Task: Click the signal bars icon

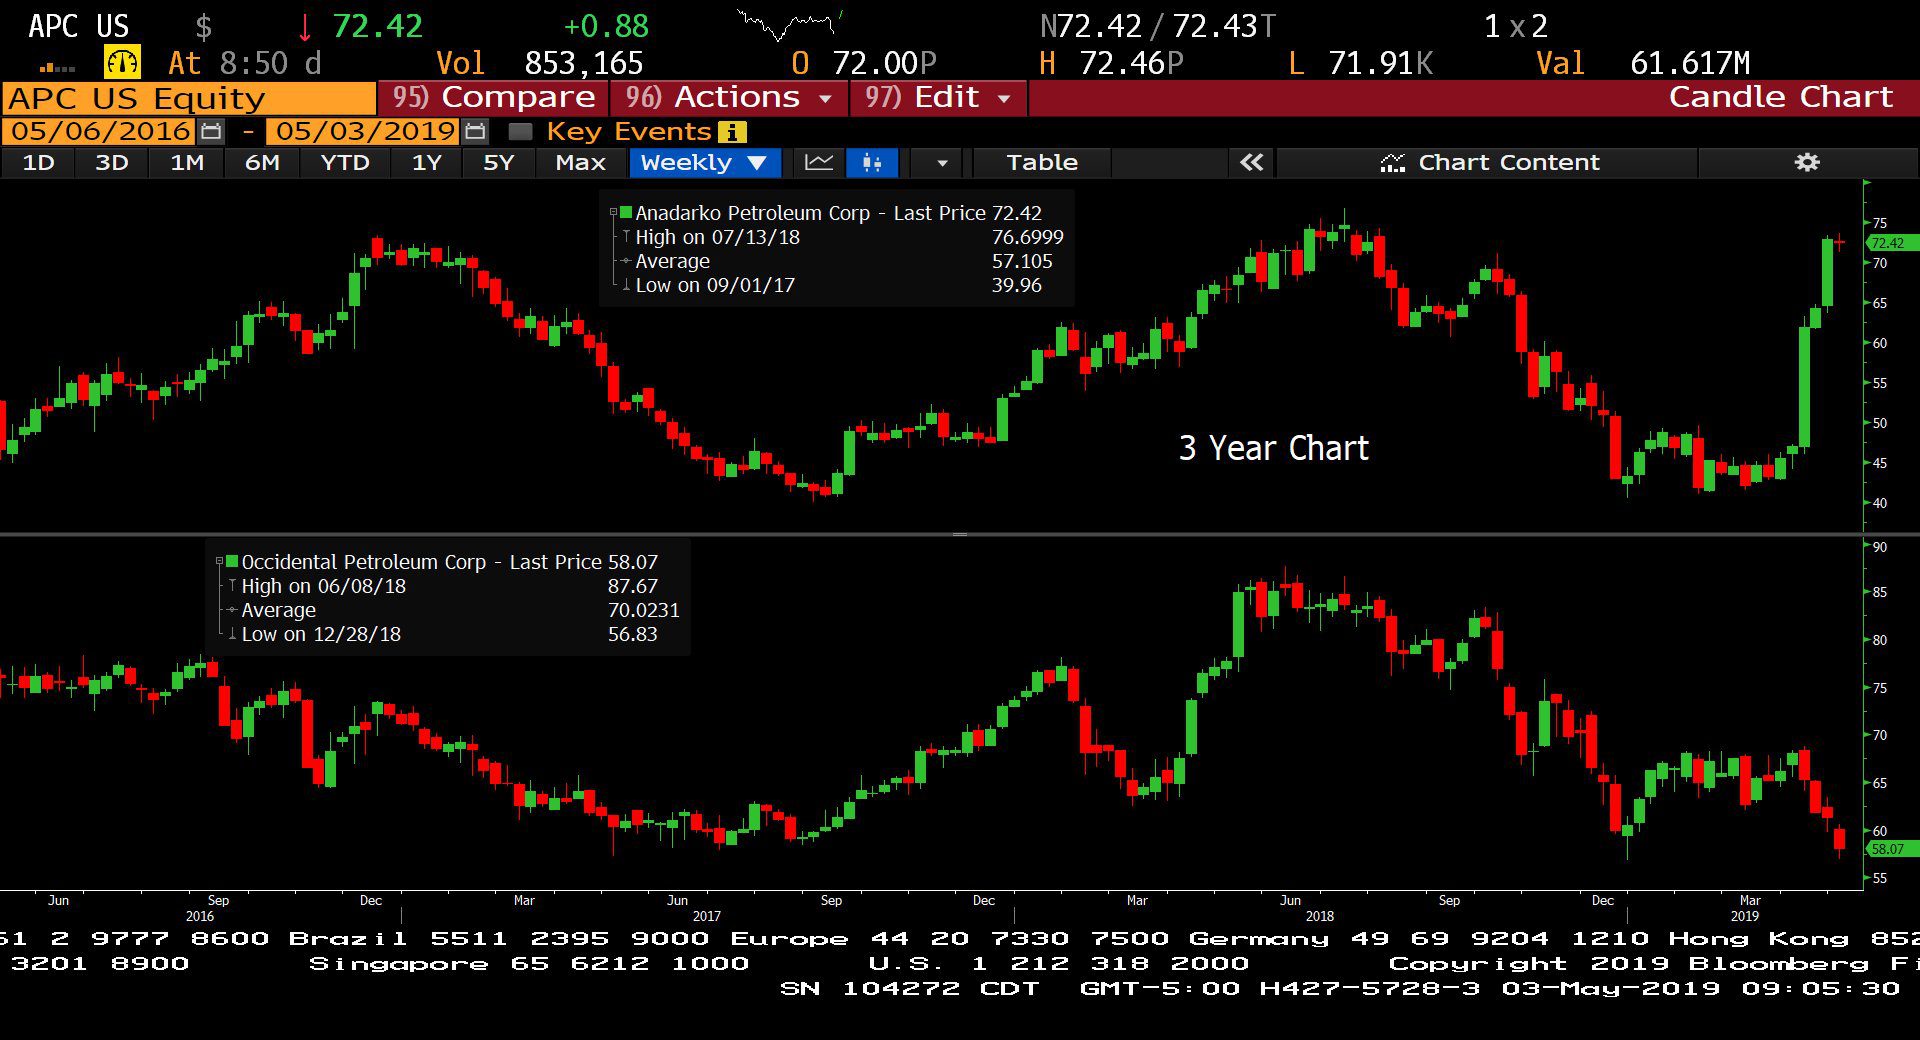Action: point(57,67)
